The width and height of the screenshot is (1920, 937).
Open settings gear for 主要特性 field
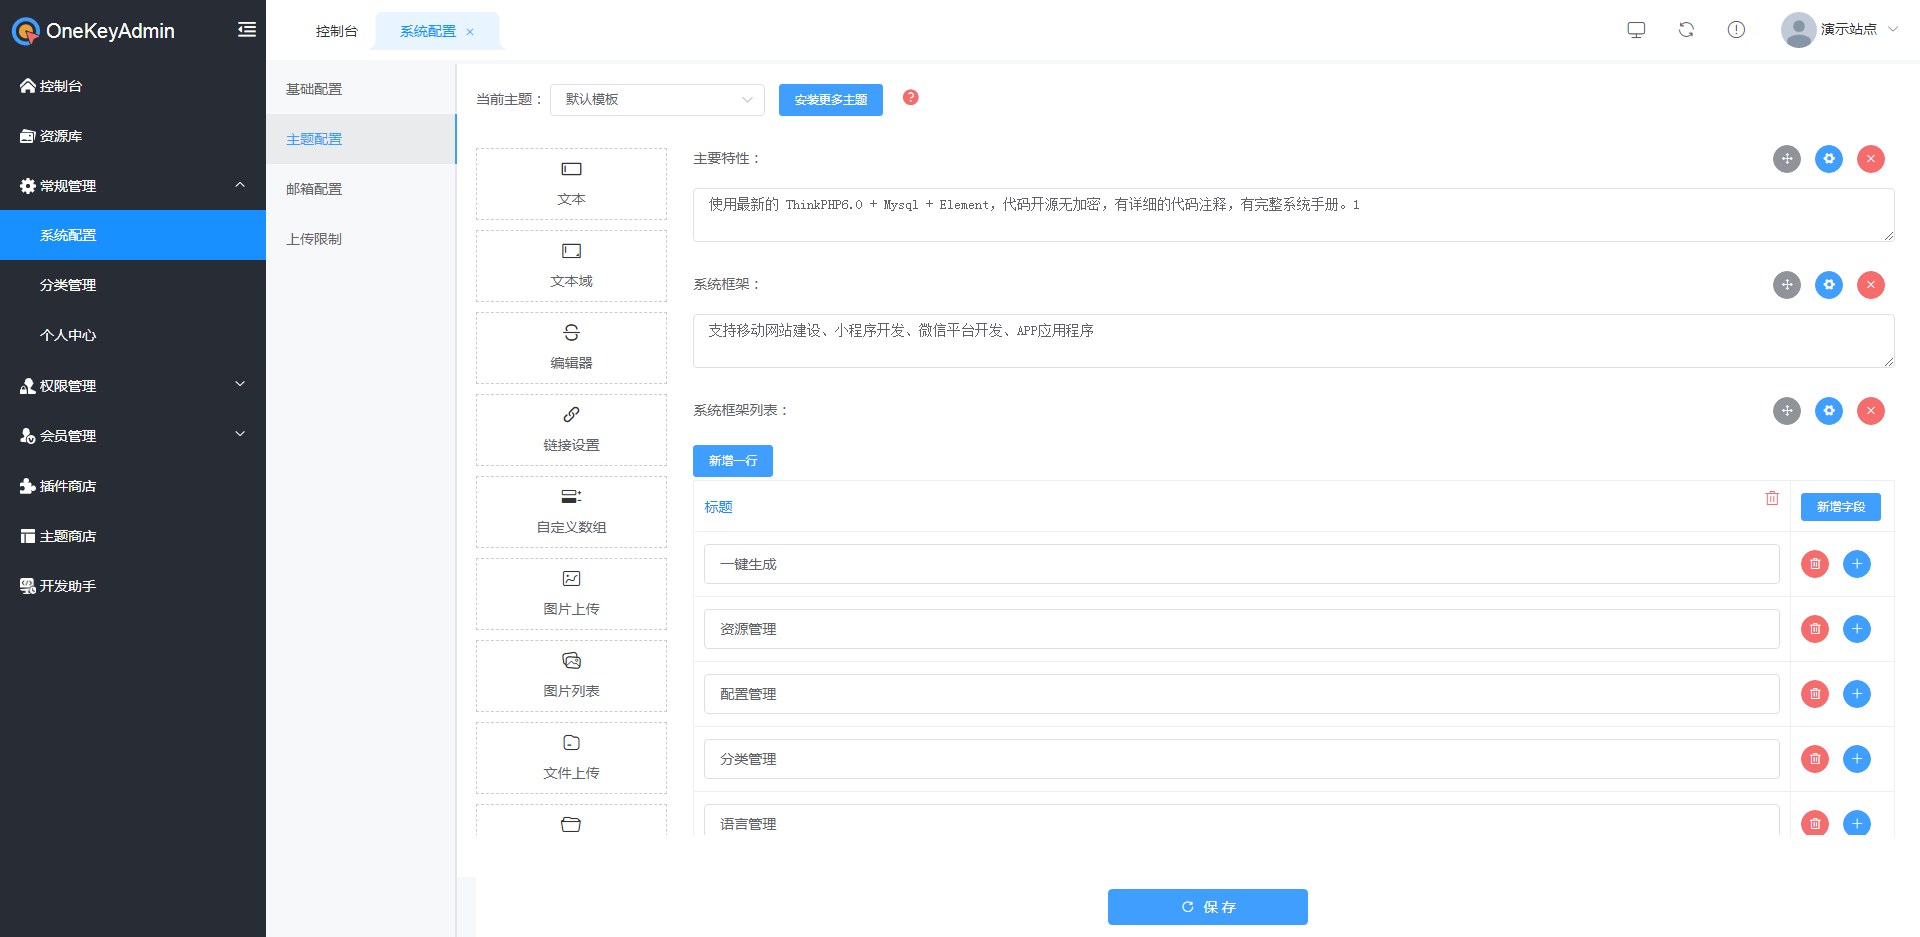[1829, 159]
